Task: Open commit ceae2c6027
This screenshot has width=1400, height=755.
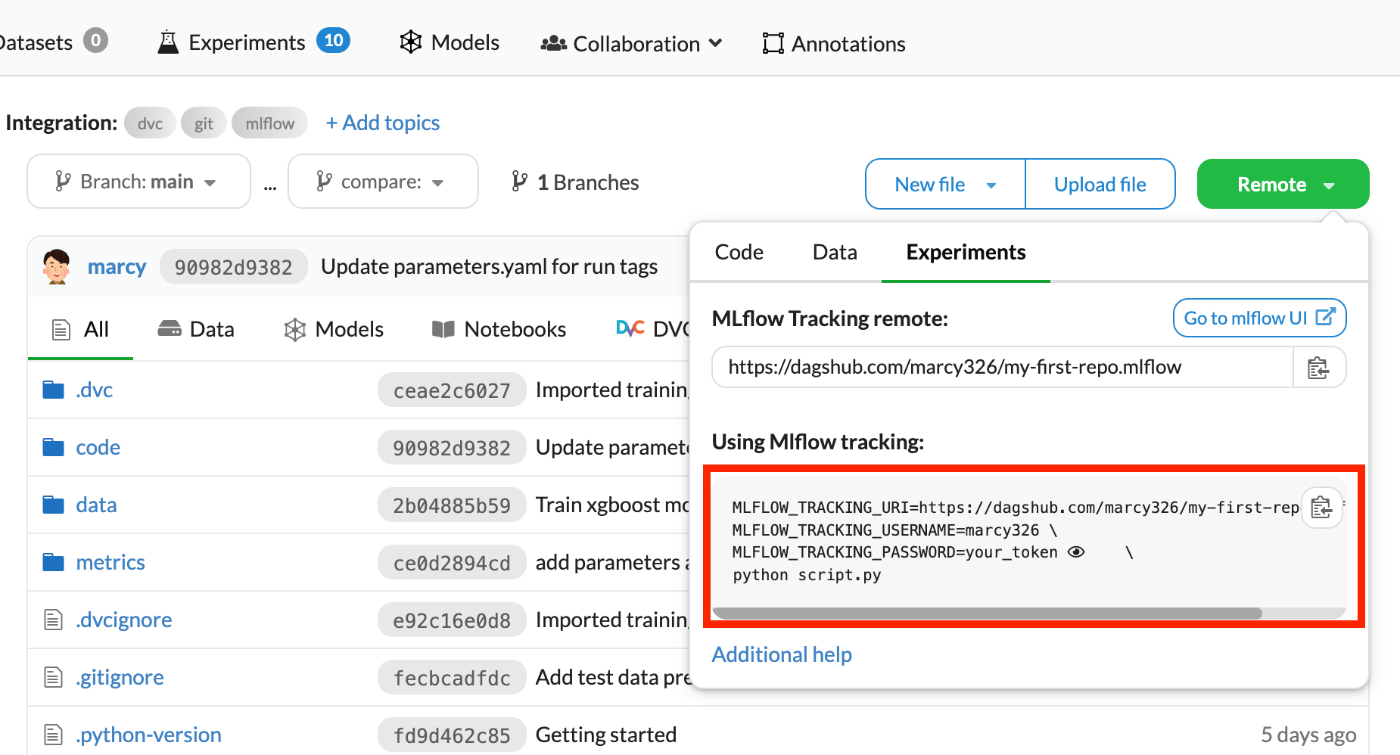Action: click(451, 390)
